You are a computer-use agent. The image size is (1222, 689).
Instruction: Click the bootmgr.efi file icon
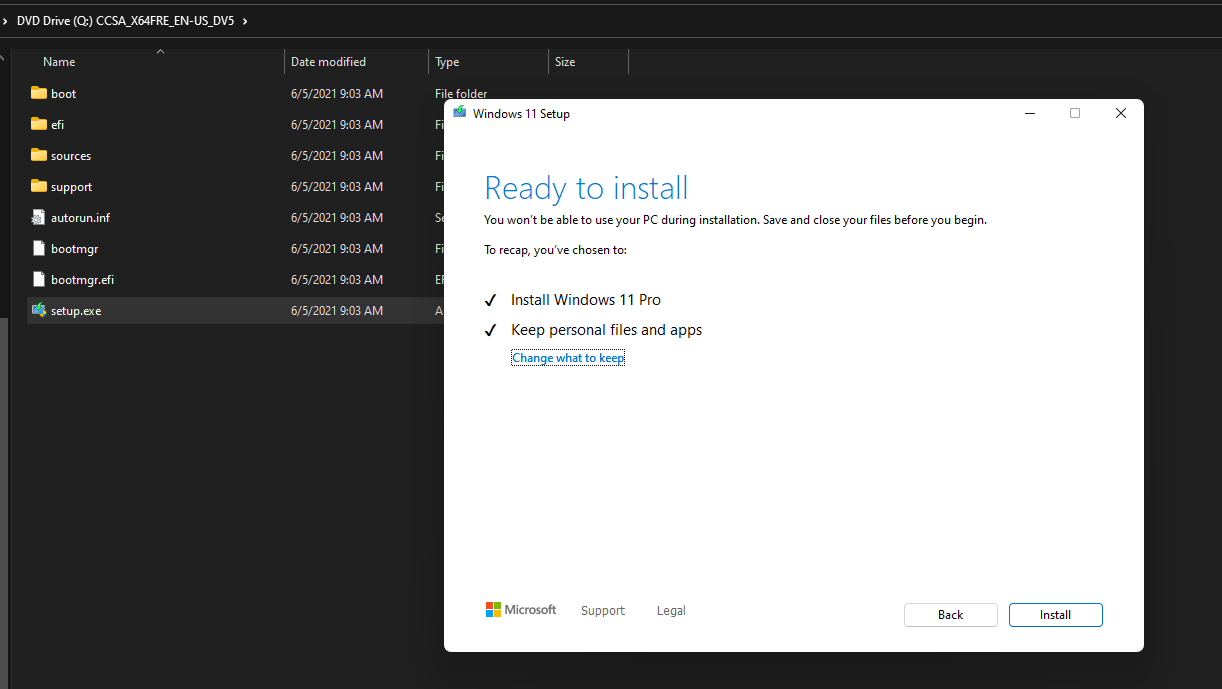pos(39,279)
